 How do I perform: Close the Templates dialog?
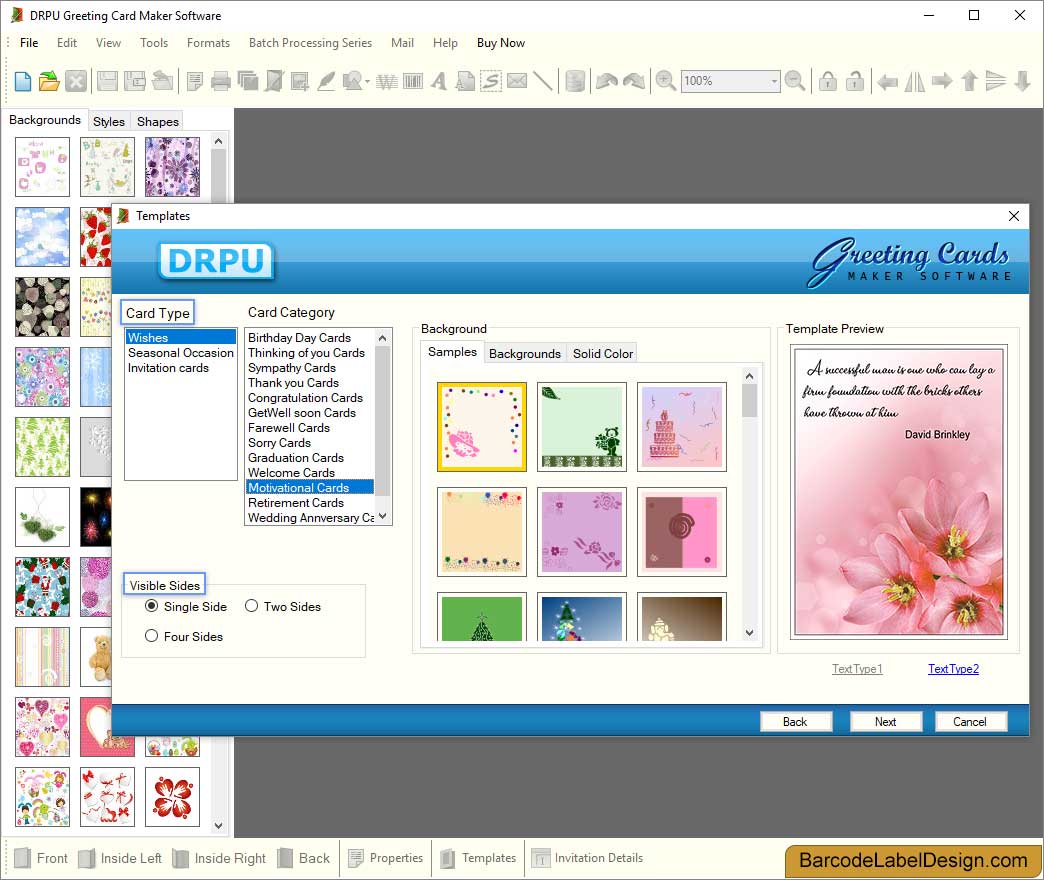tap(1013, 216)
